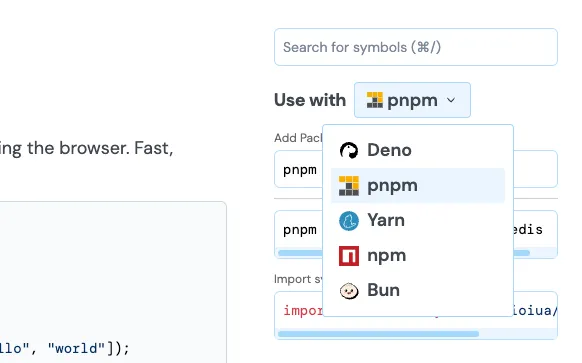Click the 'ing the browser. Fast,' description text
Image resolution: width=582 pixels, height=363 pixels.
pos(86,148)
